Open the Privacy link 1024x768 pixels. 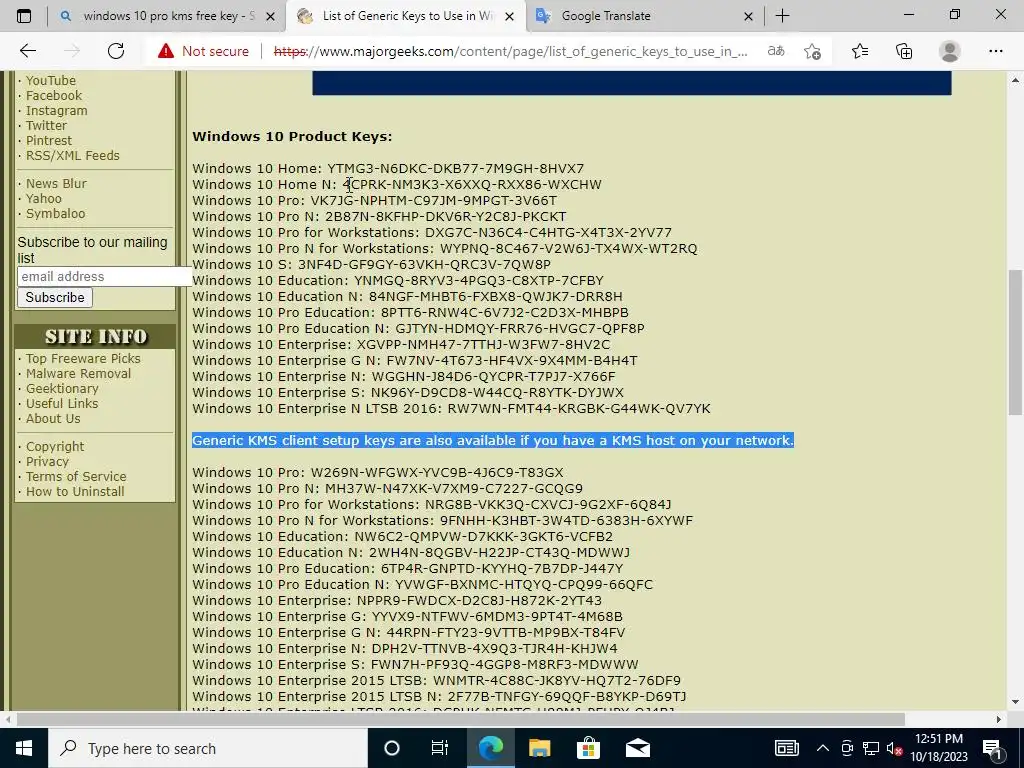(47, 462)
